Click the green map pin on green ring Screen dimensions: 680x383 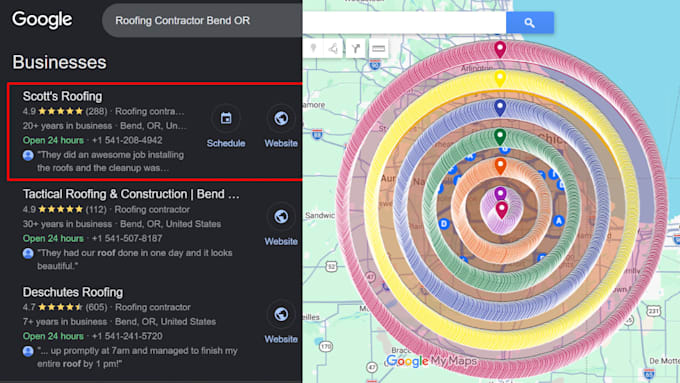tap(500, 137)
